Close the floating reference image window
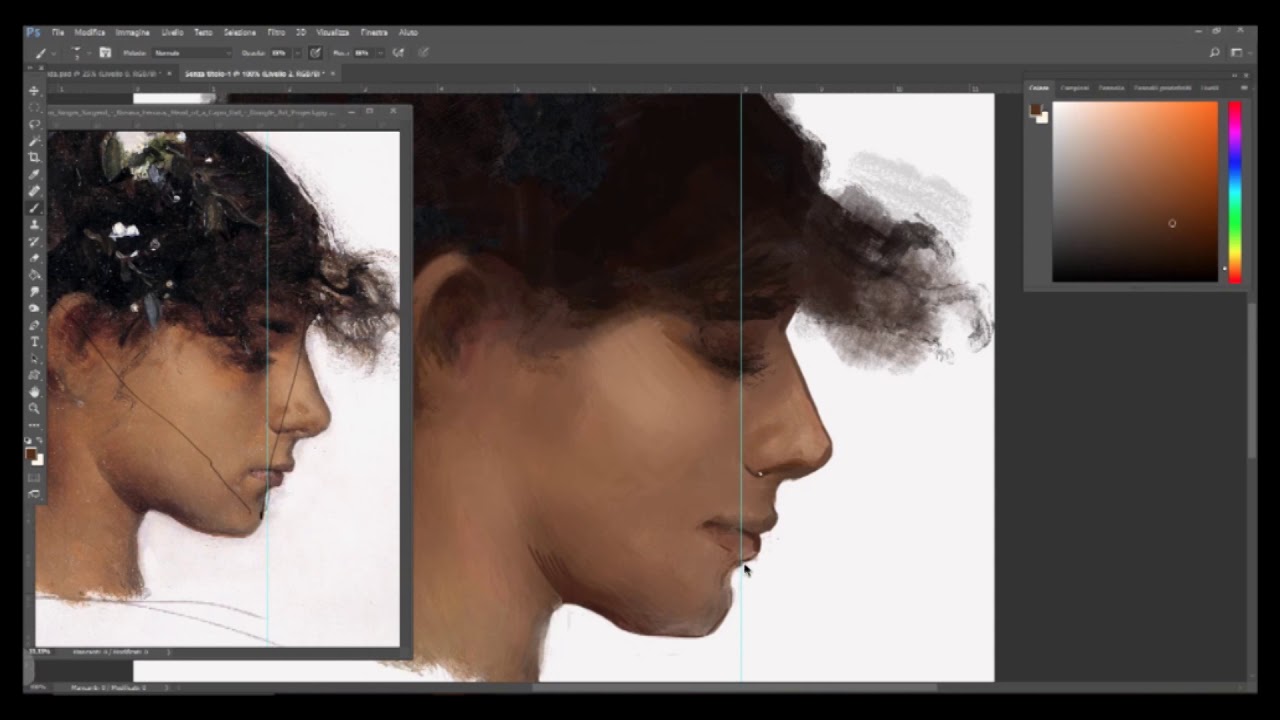1280x720 pixels. [x=393, y=112]
